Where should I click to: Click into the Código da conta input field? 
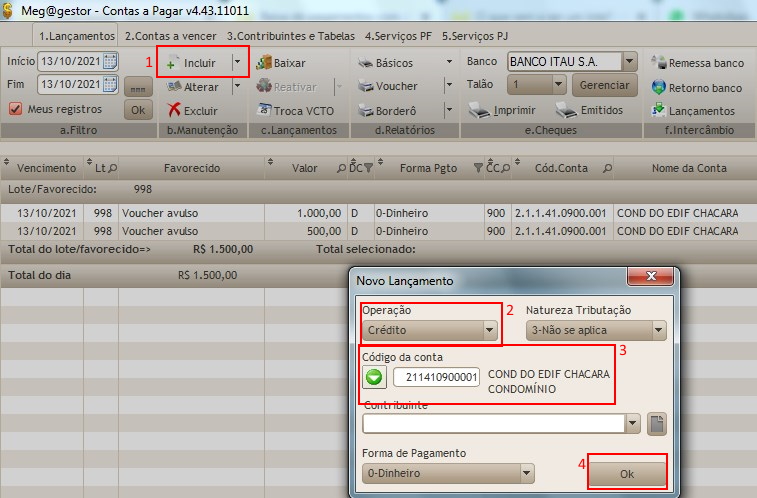(436, 377)
